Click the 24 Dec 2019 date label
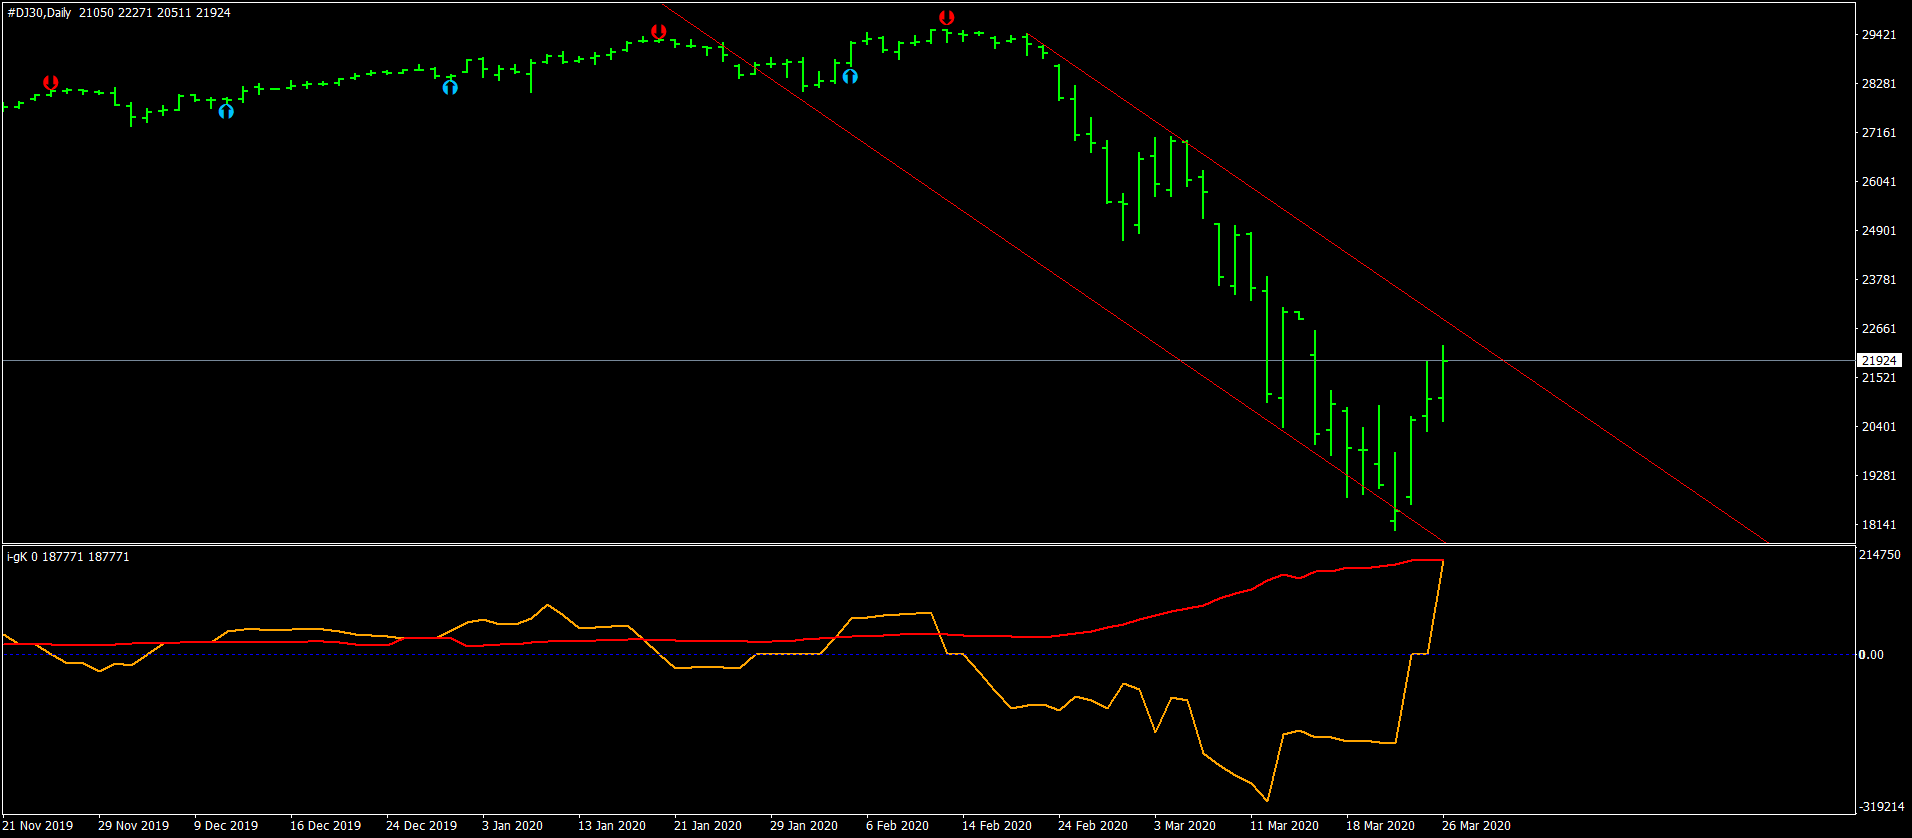Screen dimensions: 1912x838 [x=421, y=826]
